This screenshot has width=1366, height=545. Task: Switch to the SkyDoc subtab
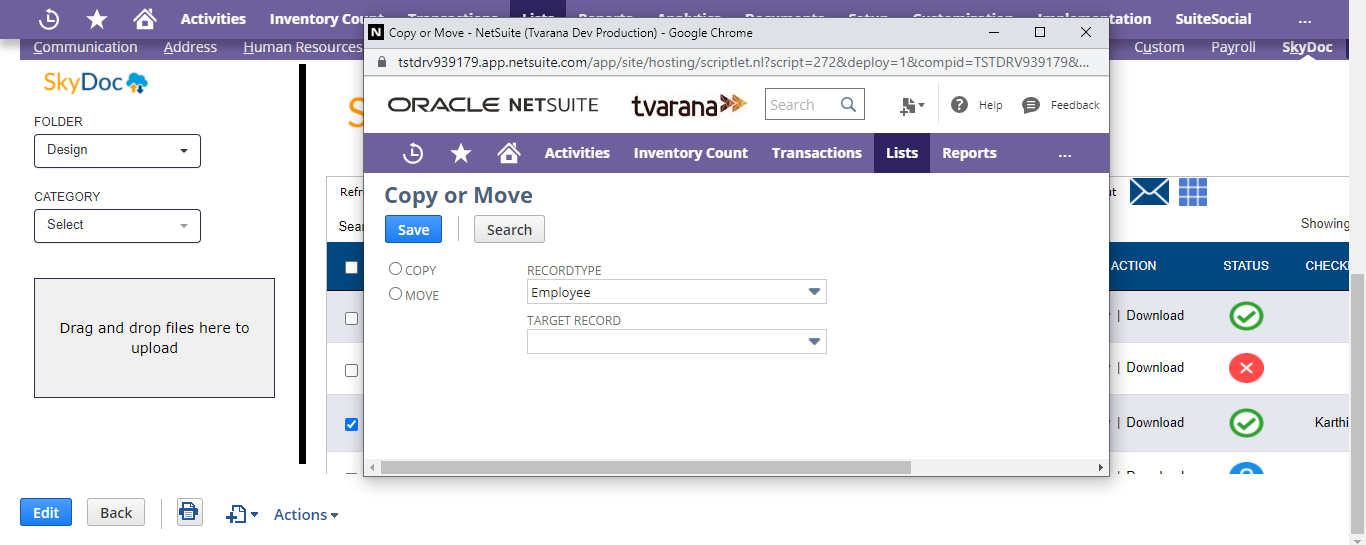click(1307, 47)
